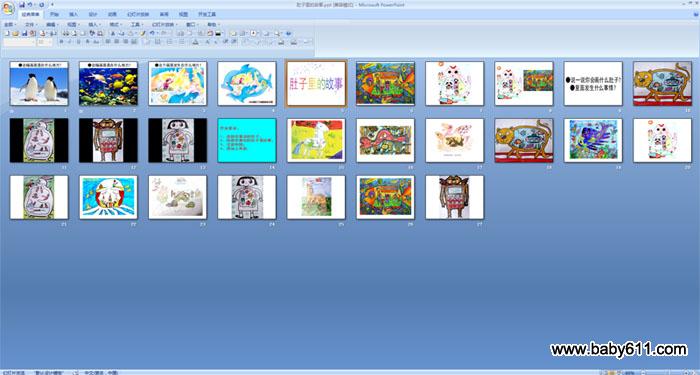Click the Open folder icon in the toolbar
The width and height of the screenshot is (700, 375).
pyautogui.click(x=15, y=33)
